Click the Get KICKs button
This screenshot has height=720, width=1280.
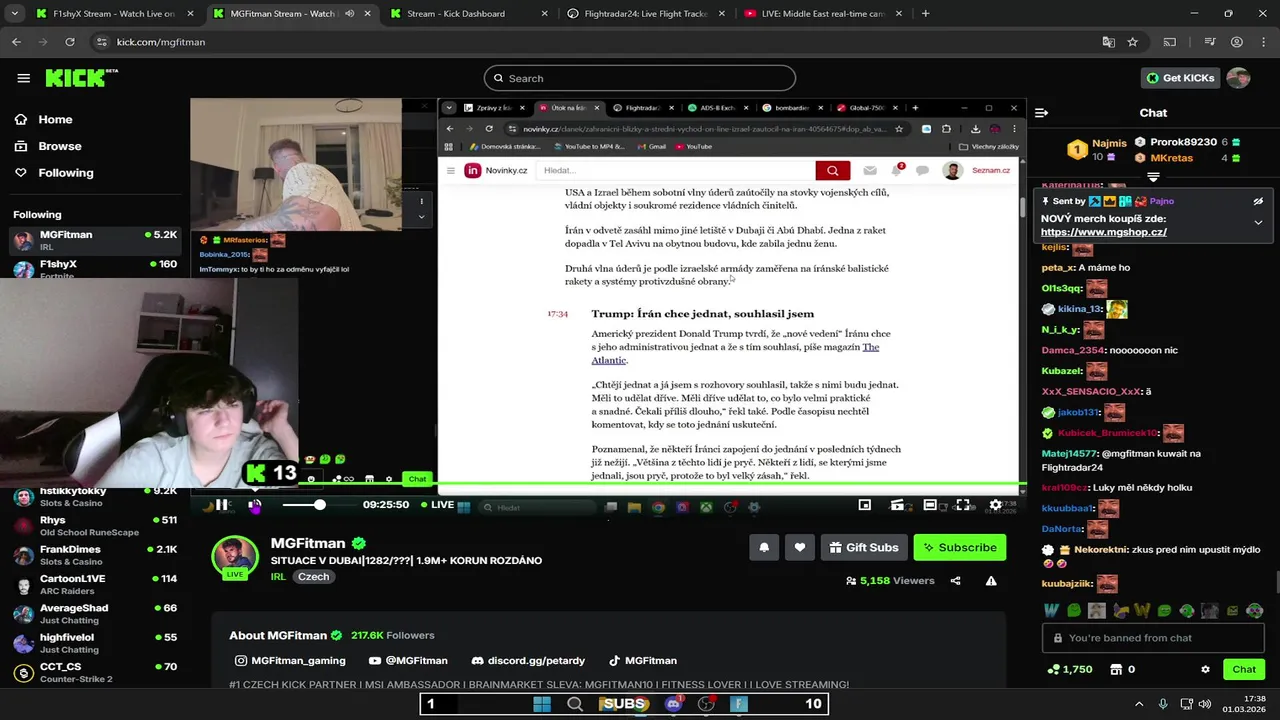1181,78
